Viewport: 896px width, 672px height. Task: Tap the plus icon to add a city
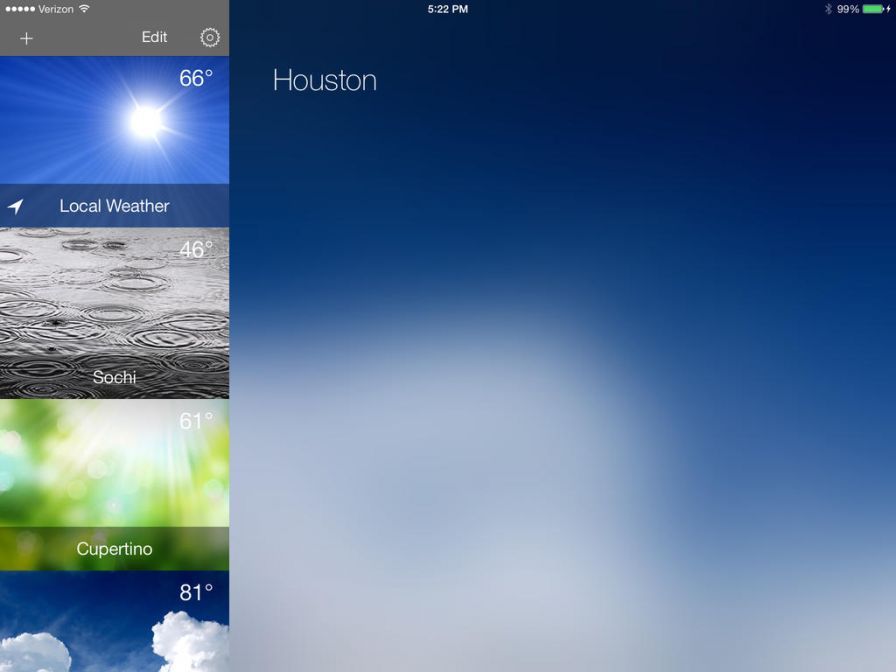click(x=26, y=38)
